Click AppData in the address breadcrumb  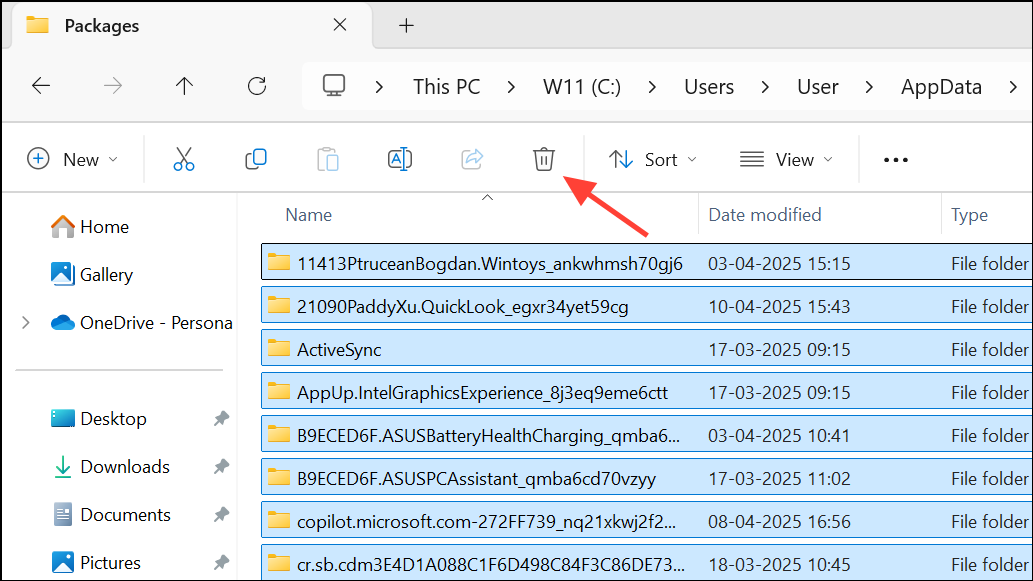pyautogui.click(x=941, y=87)
